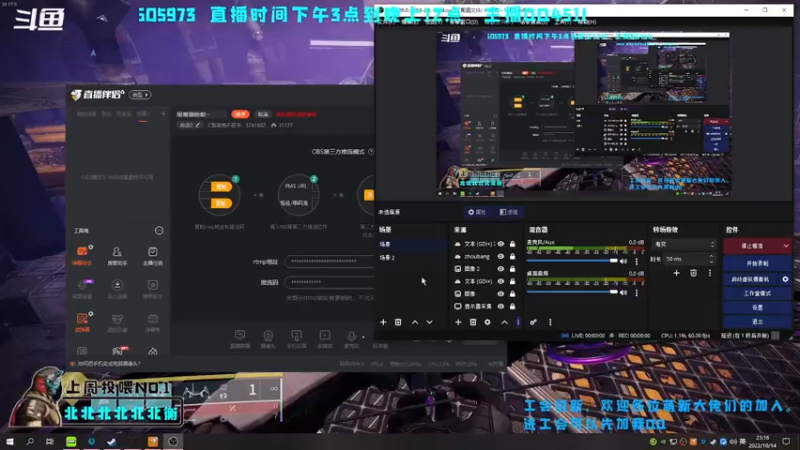Open the download-icon tool in Douyu toolbox
The width and height of the screenshot is (800, 450).
point(117,289)
